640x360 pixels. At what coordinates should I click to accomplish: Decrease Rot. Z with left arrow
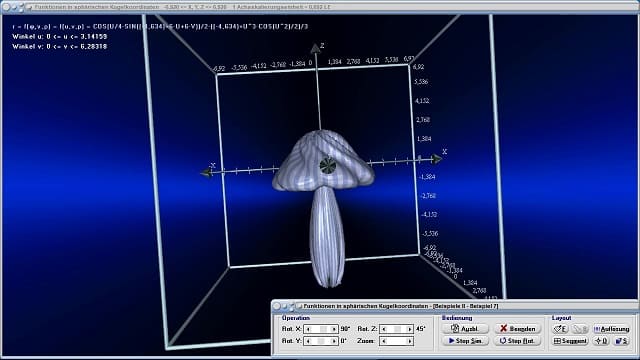(x=384, y=329)
